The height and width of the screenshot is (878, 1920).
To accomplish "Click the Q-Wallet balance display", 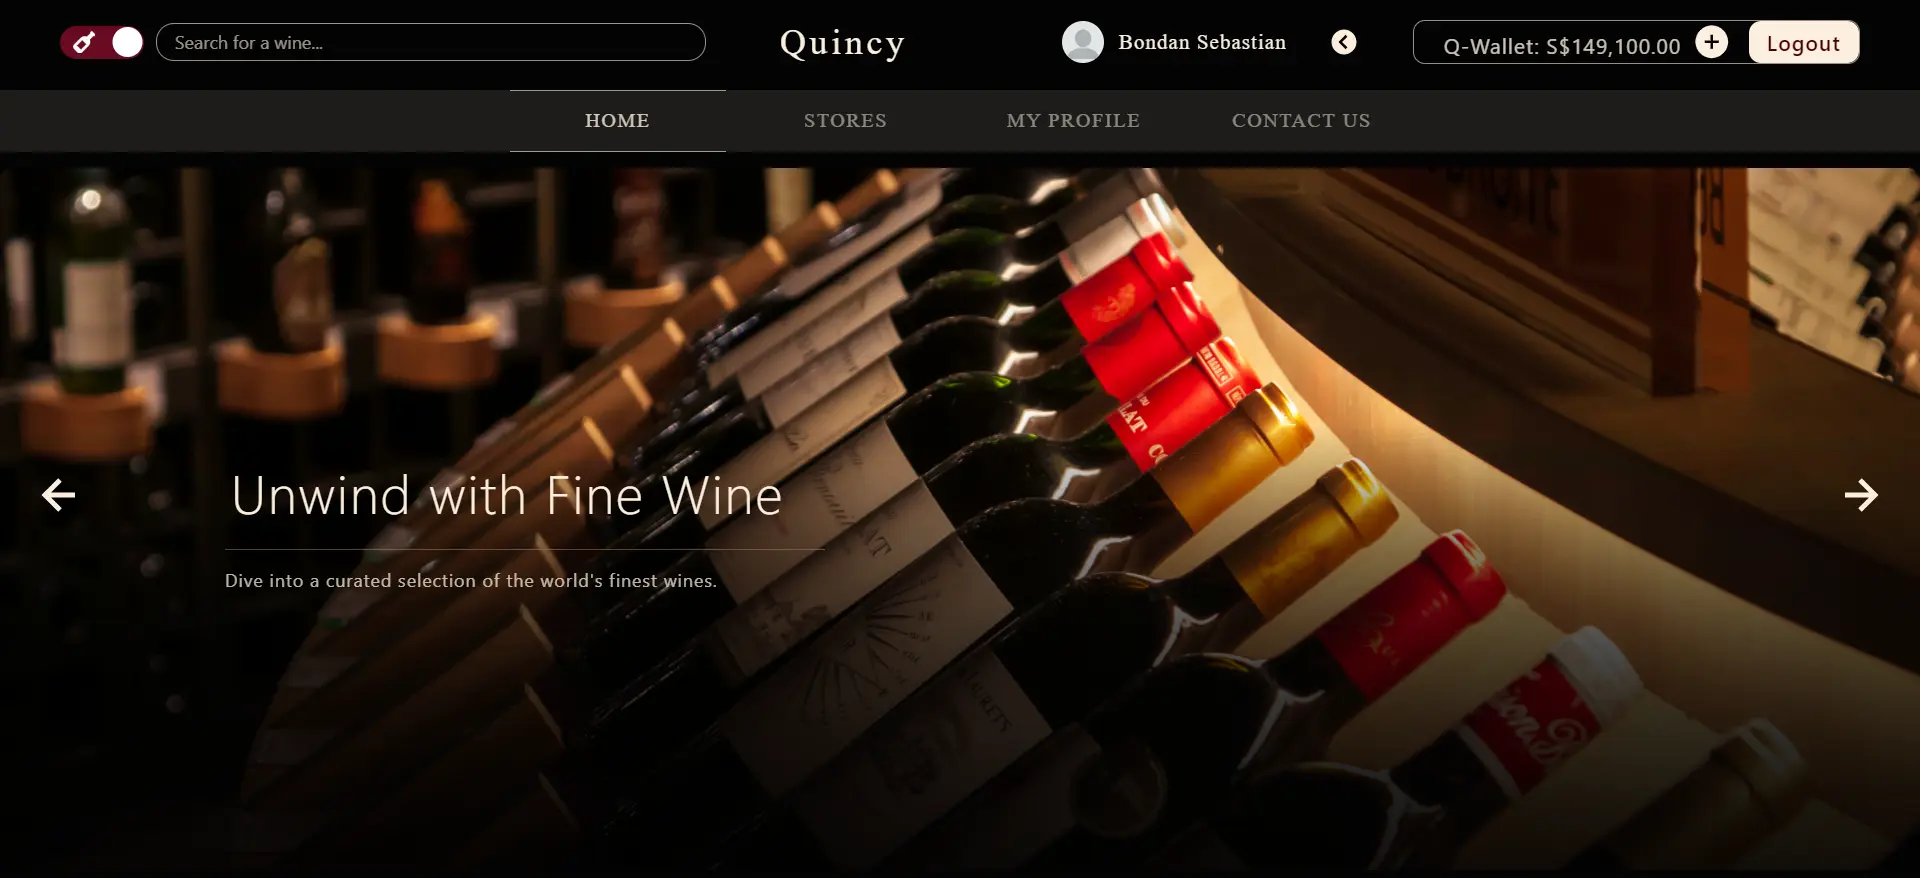I will (x=1561, y=46).
